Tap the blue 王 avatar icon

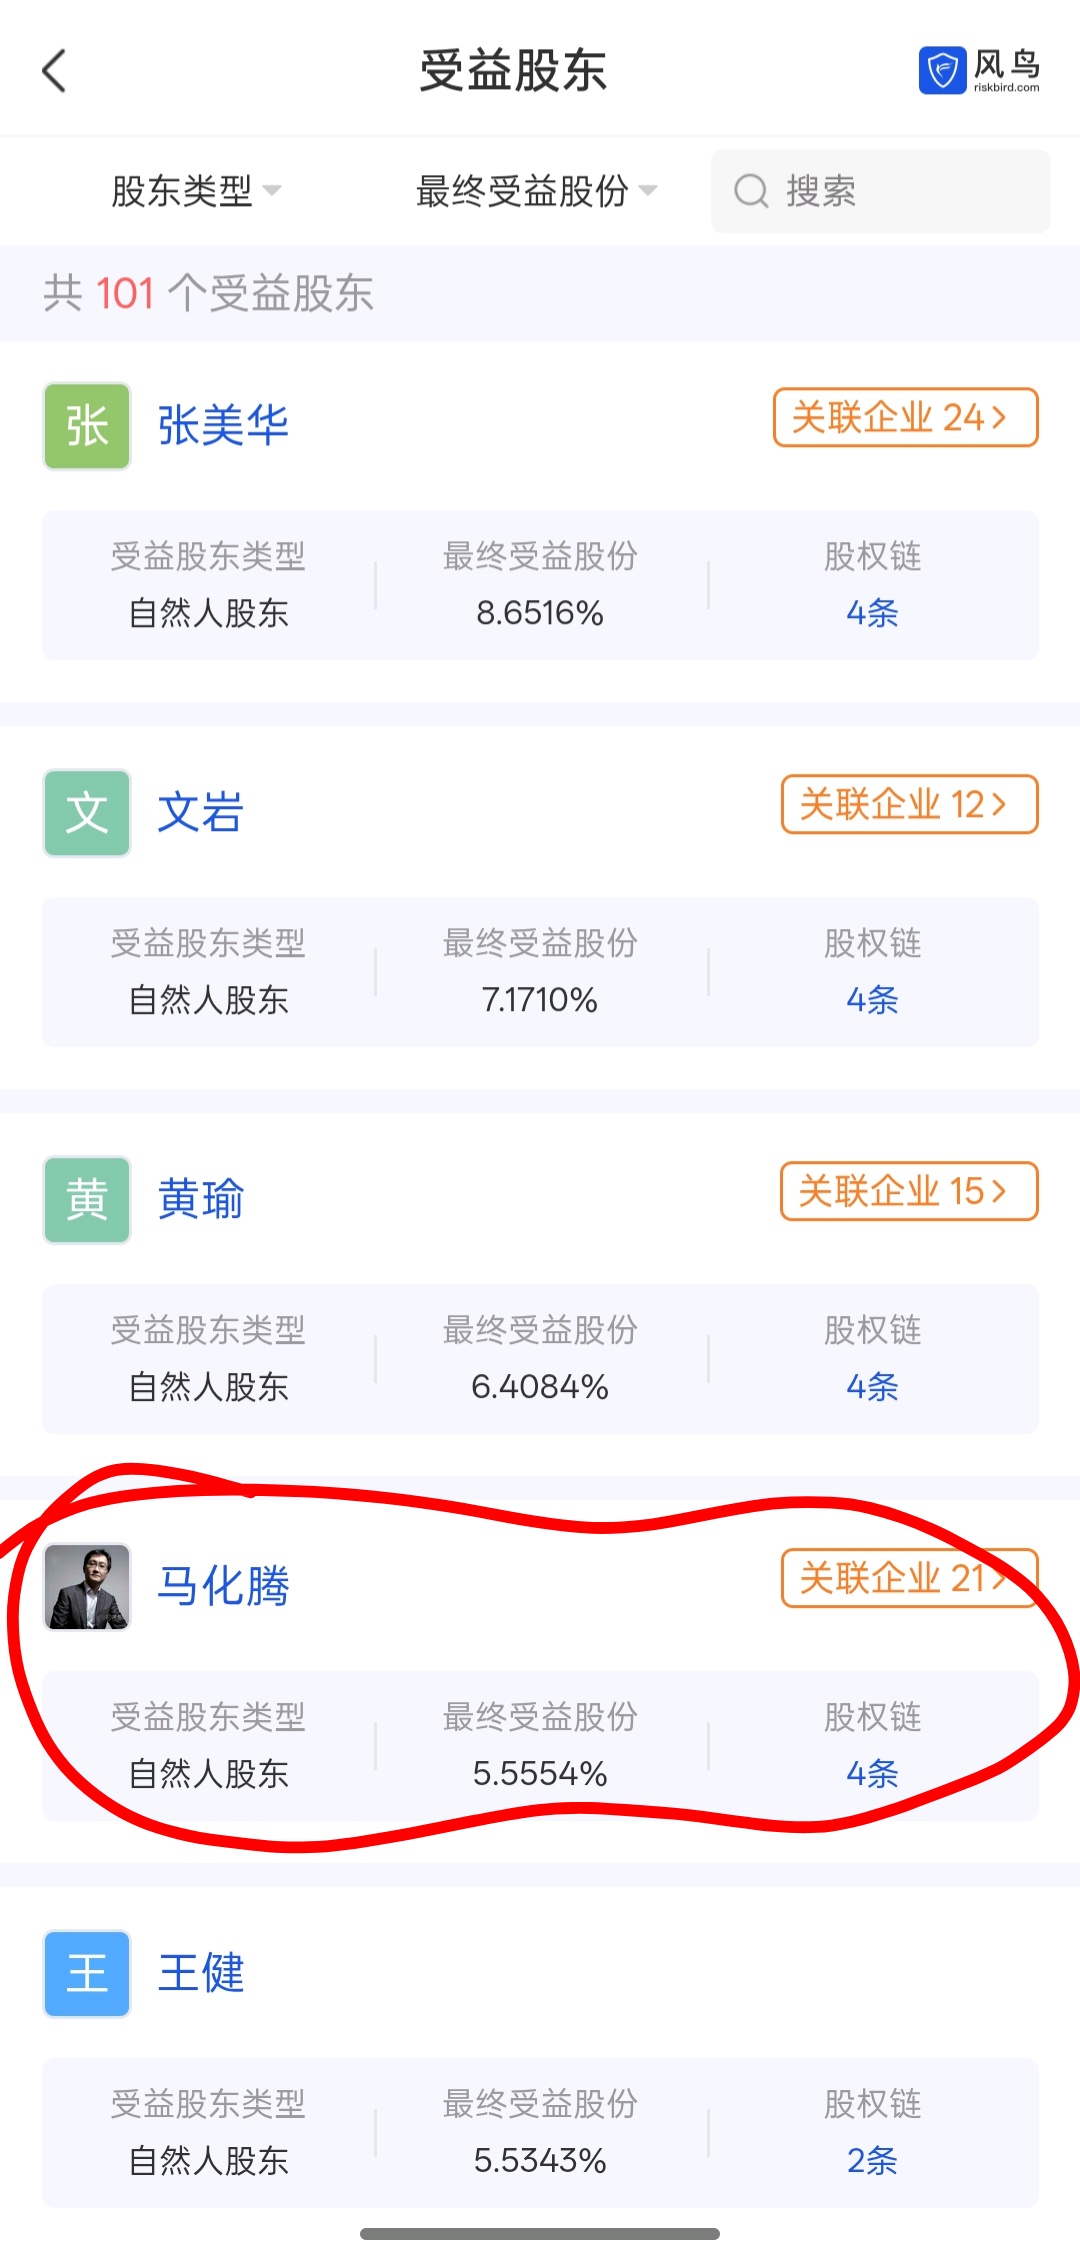click(x=87, y=1974)
